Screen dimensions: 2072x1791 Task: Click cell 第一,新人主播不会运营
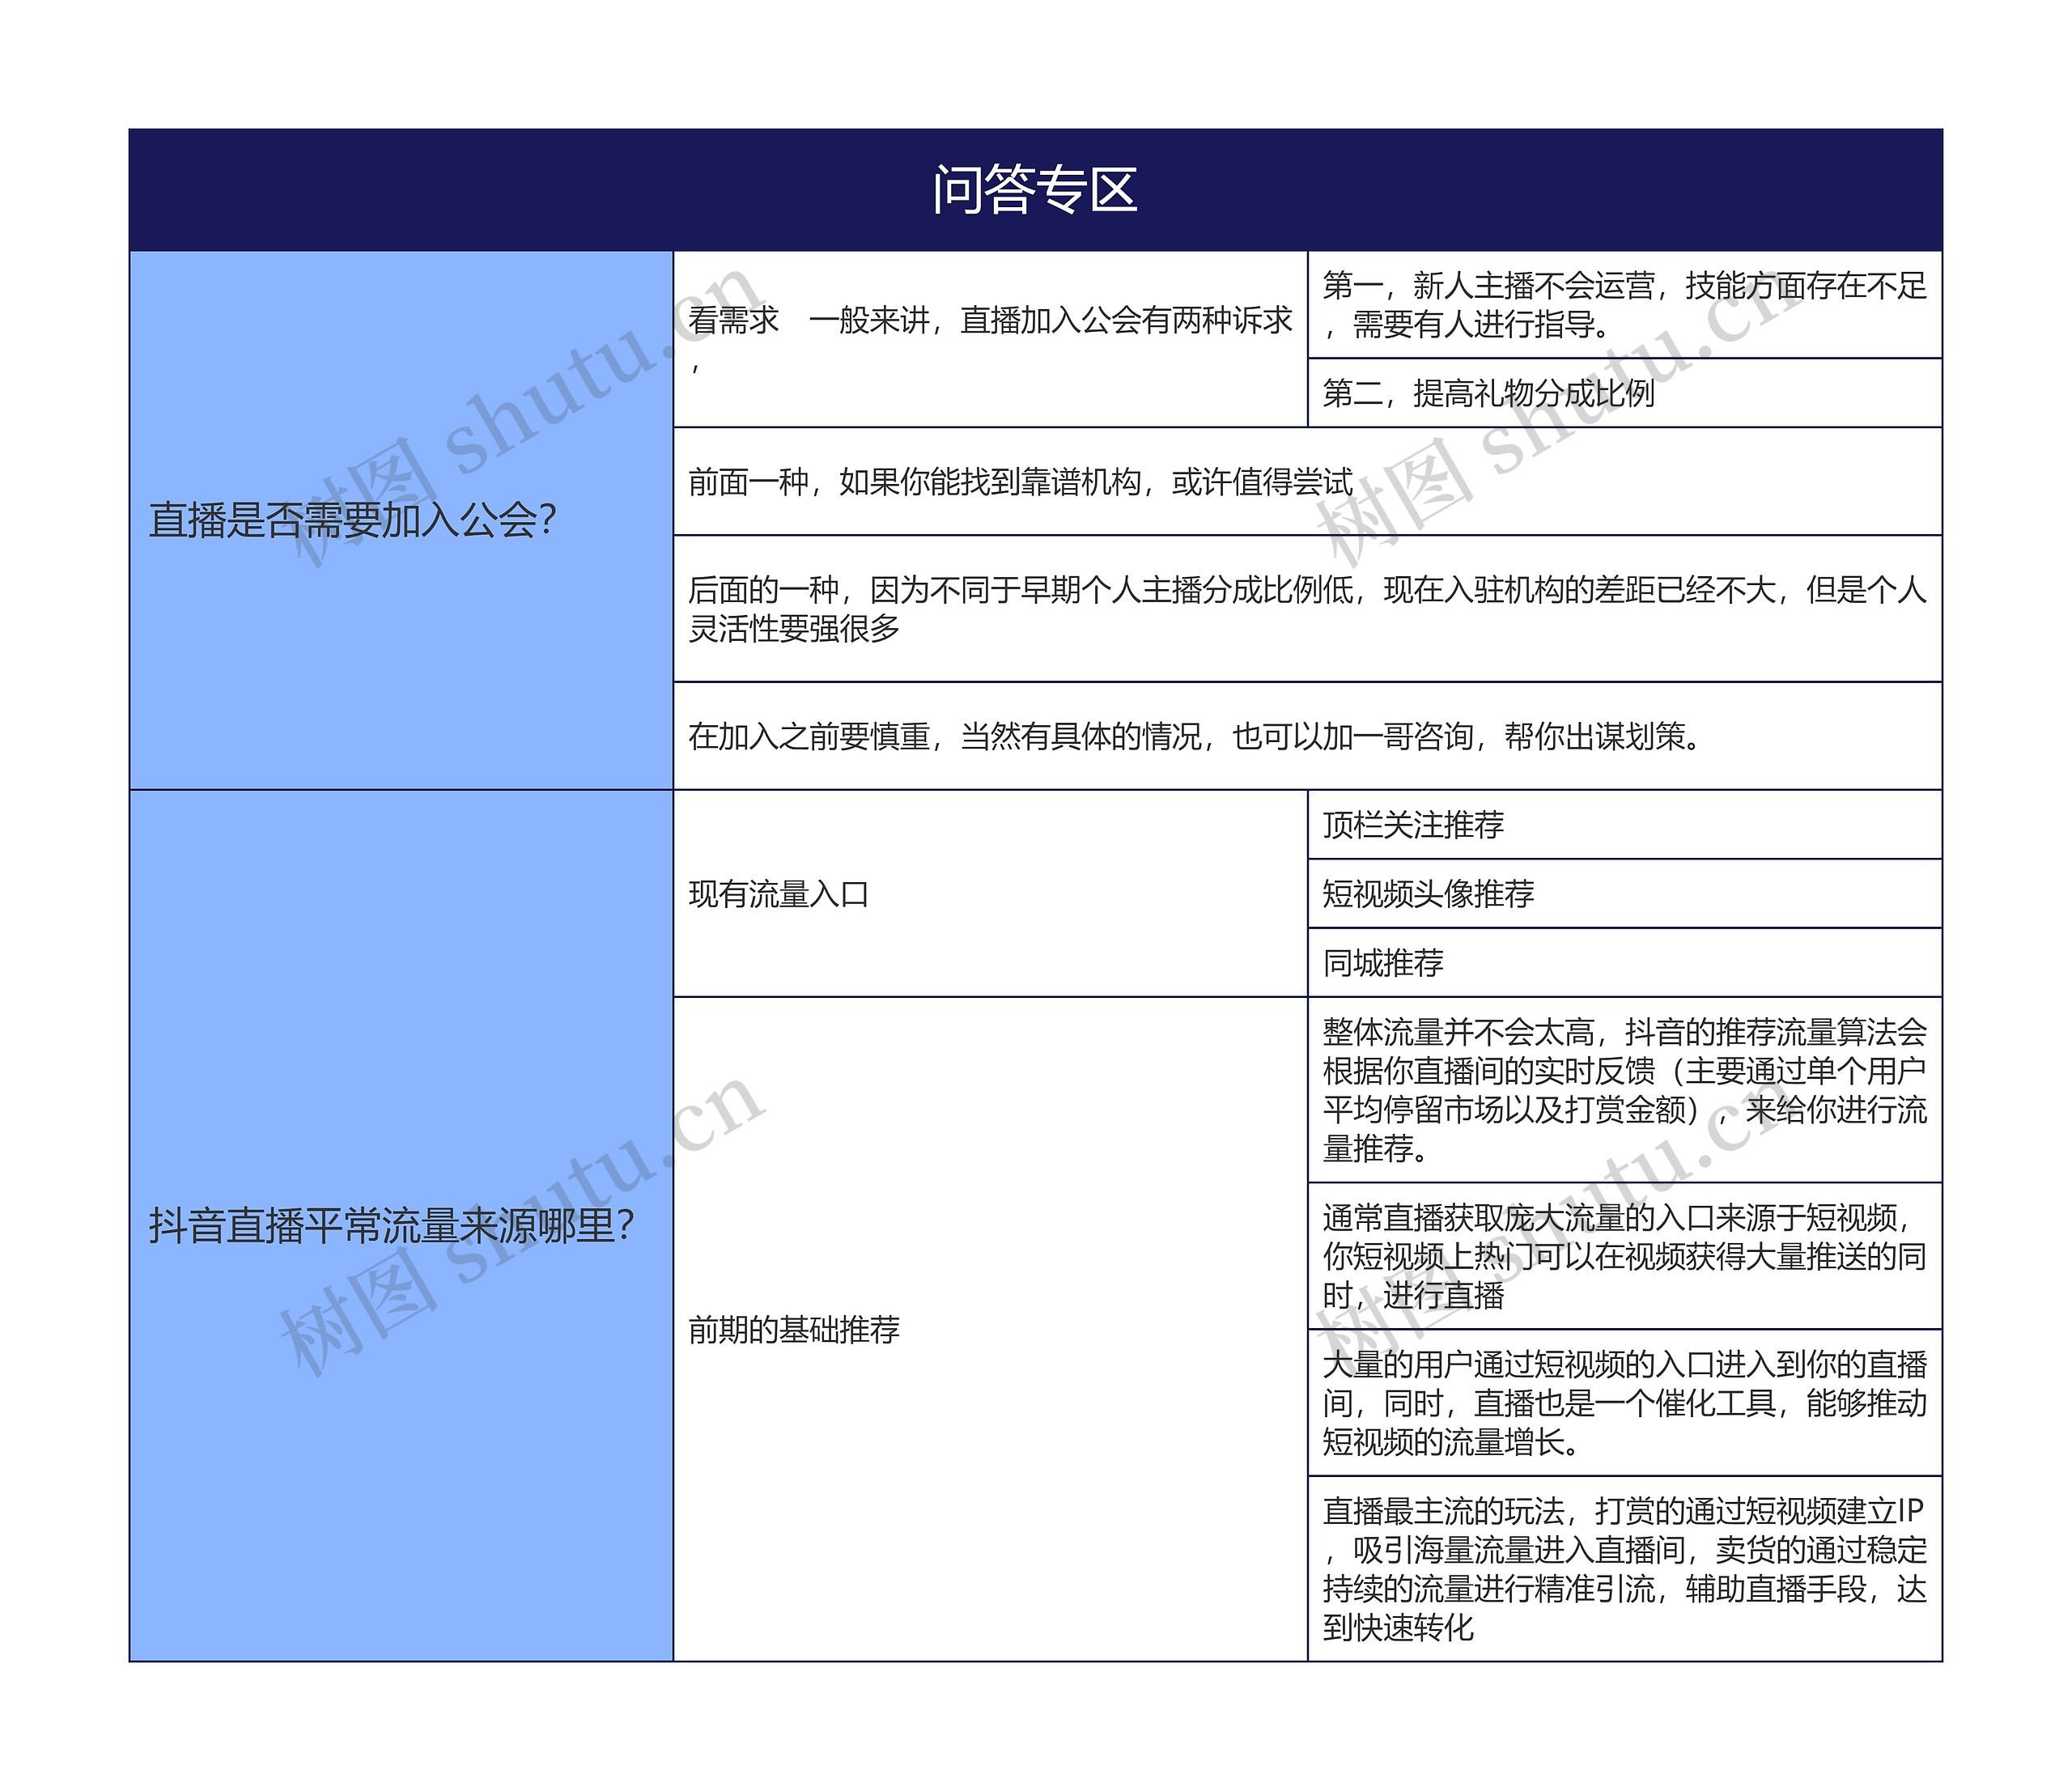pos(1625,305)
